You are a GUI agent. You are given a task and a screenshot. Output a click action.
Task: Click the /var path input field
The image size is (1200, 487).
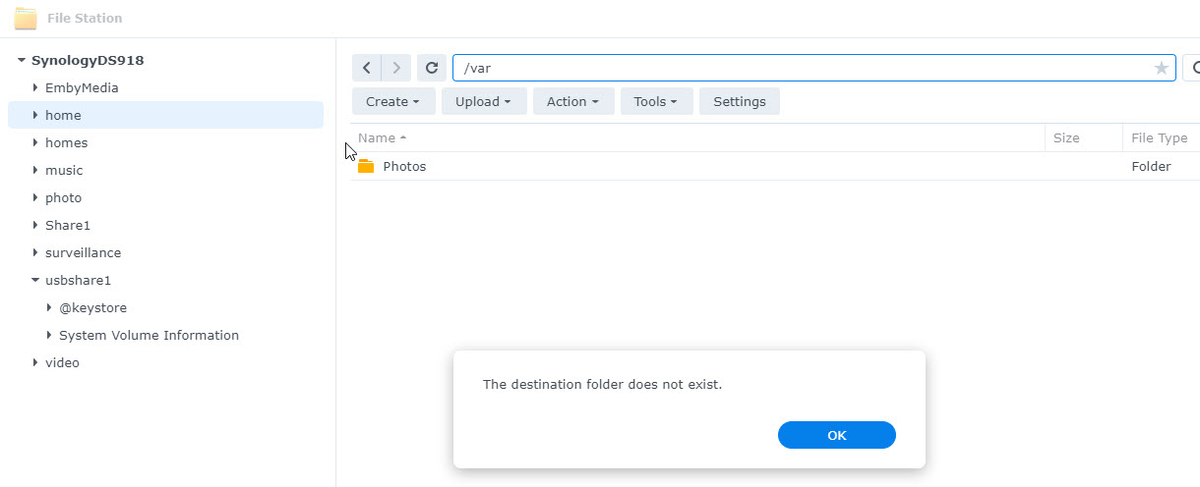coord(800,68)
